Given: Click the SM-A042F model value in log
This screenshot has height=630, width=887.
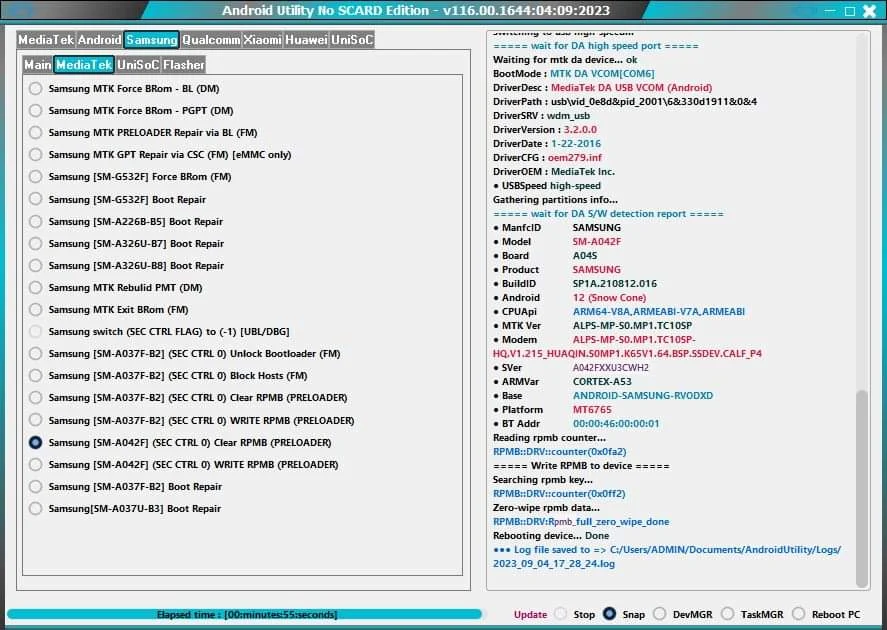Looking at the screenshot, I should click(x=596, y=241).
